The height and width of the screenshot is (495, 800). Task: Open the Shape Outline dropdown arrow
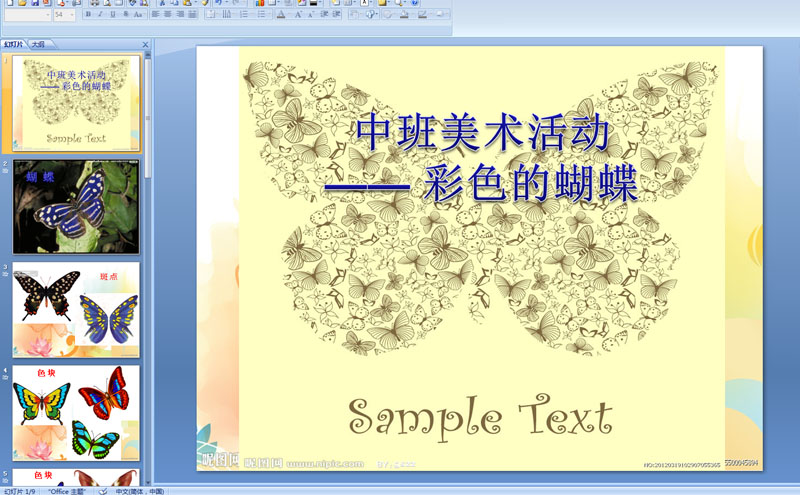431,14
